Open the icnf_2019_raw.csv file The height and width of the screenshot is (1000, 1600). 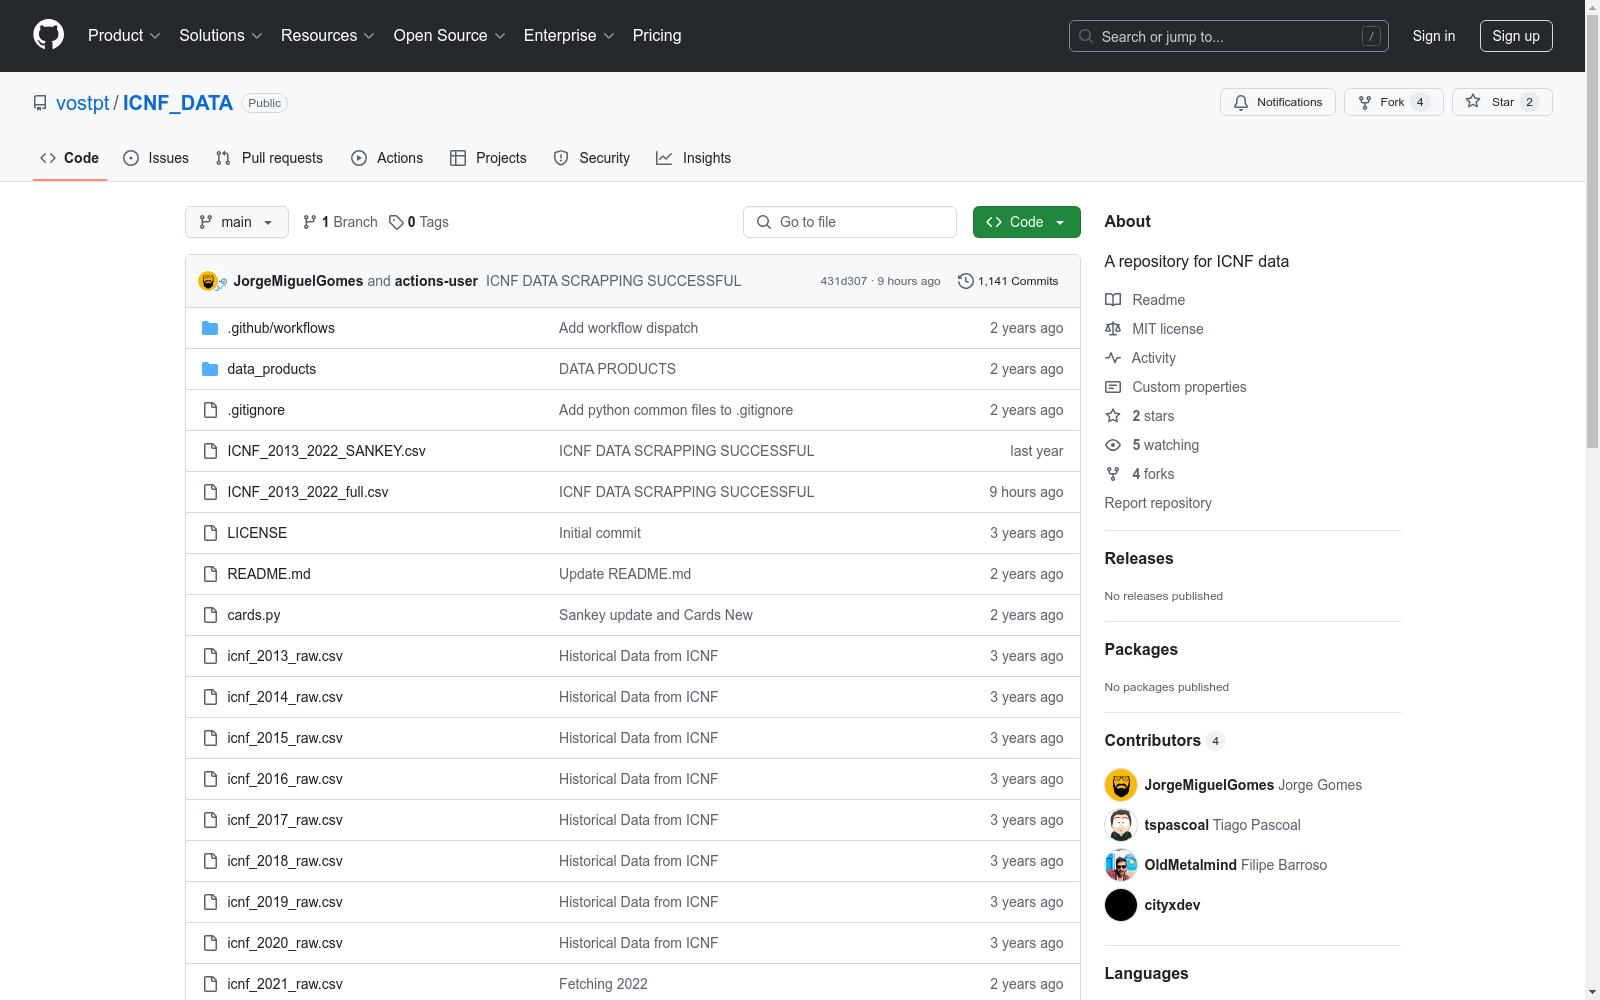285,902
